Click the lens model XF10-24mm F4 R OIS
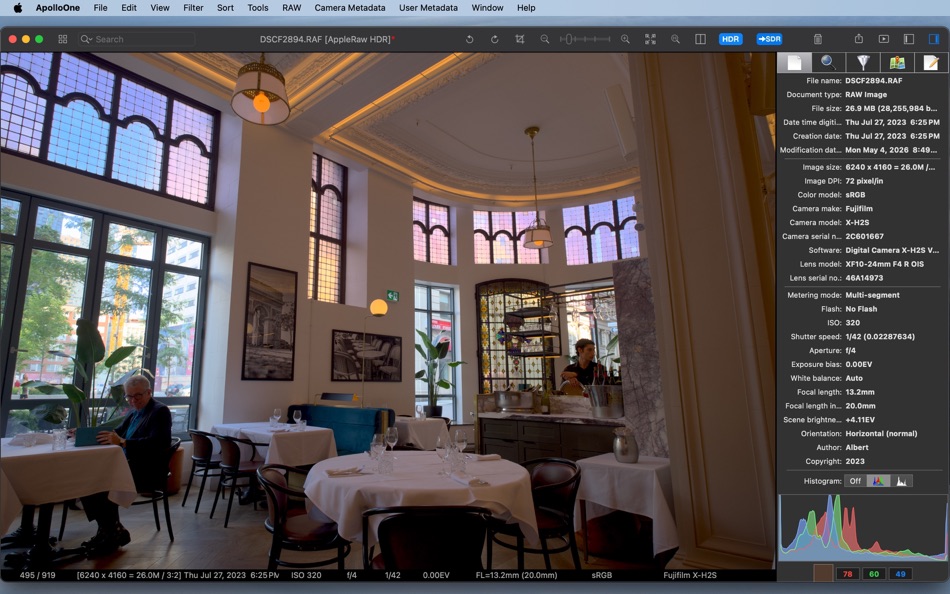Image resolution: width=950 pixels, height=594 pixels. coord(885,264)
